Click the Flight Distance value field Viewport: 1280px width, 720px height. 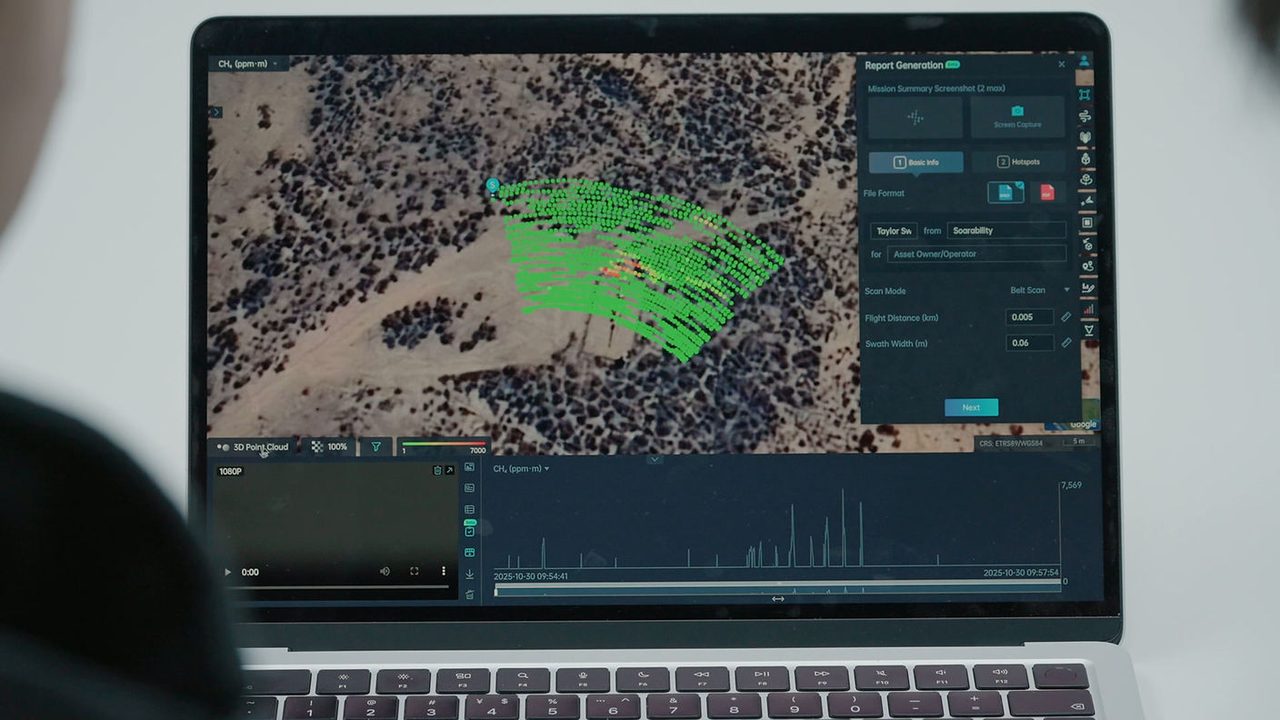pos(1030,317)
